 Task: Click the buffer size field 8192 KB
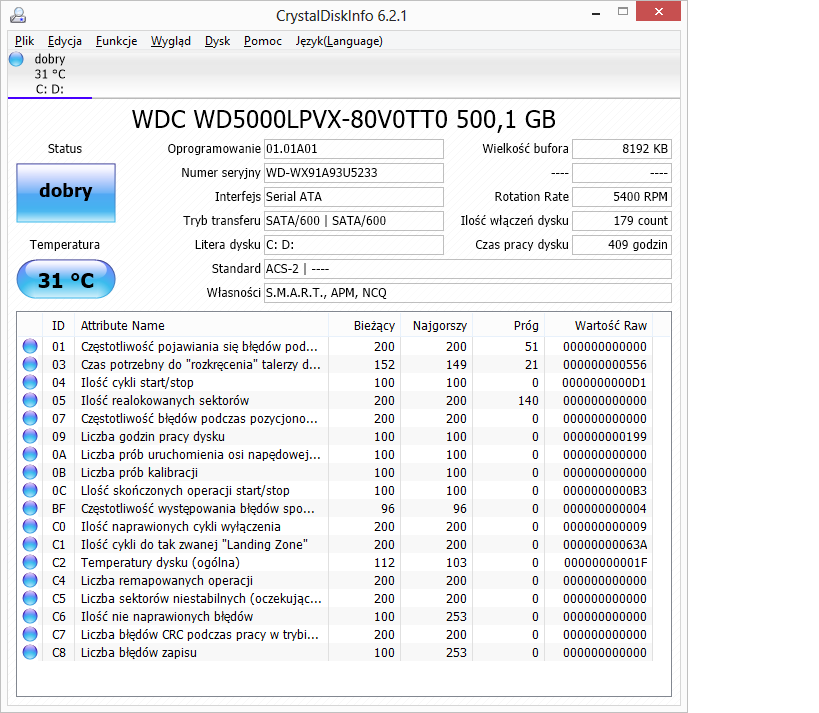(x=622, y=149)
